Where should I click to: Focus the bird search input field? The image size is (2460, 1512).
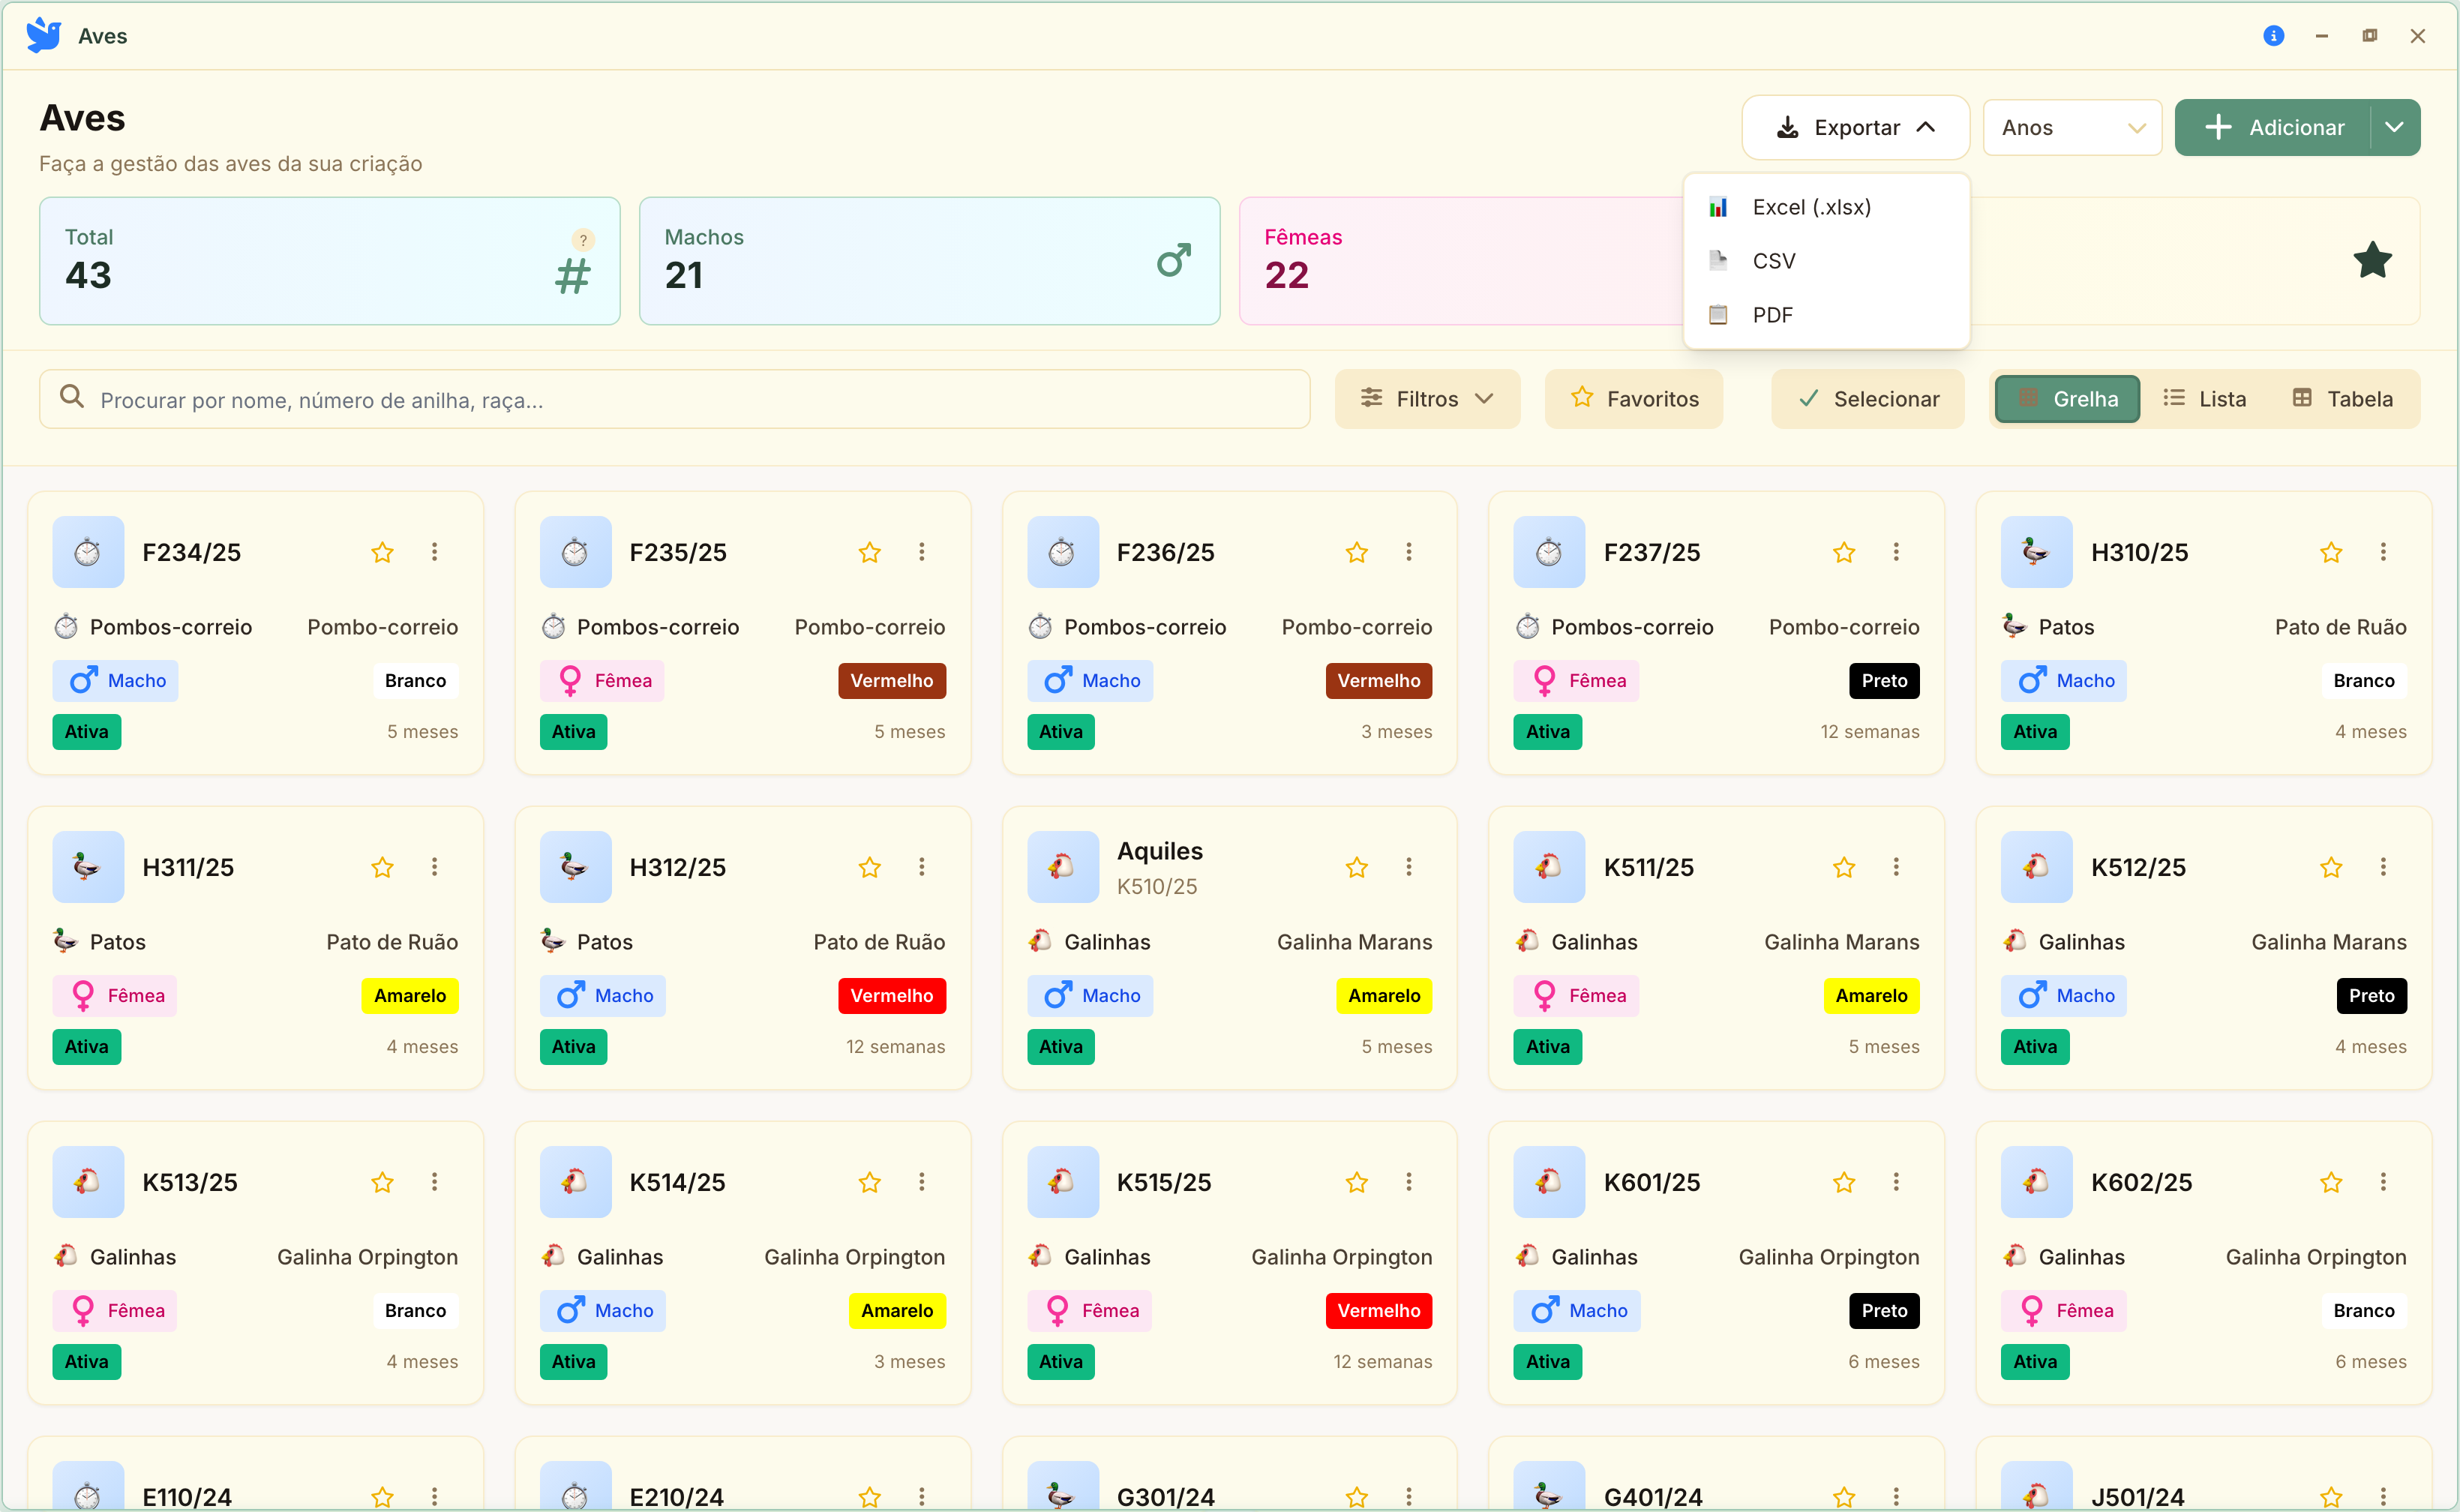(675, 399)
